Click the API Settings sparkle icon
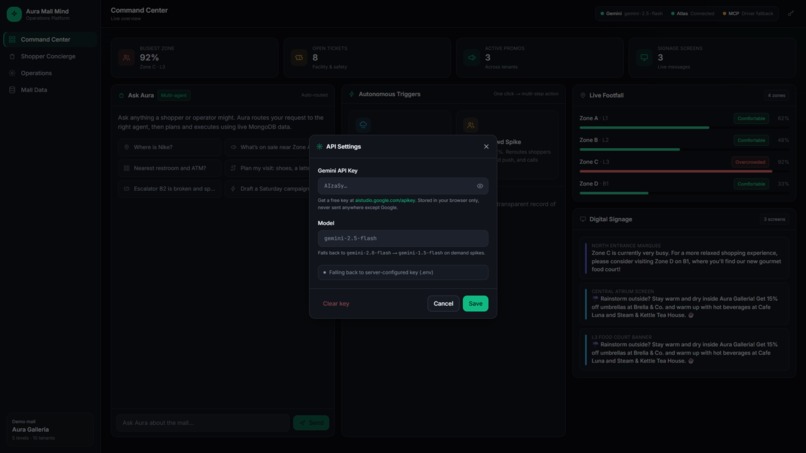The width and height of the screenshot is (806, 453). tap(320, 147)
